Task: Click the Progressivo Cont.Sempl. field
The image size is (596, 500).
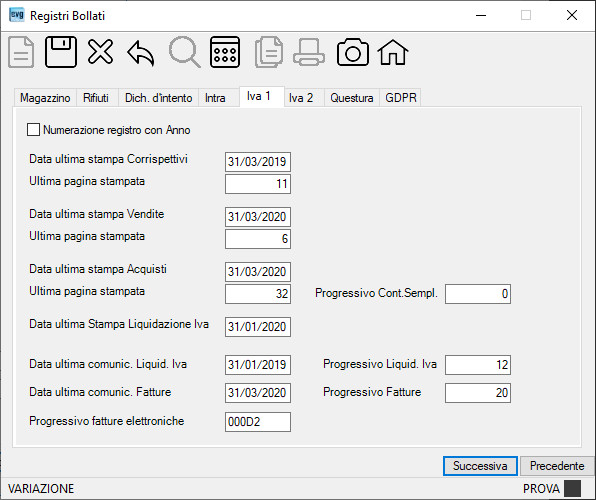Action: point(478,294)
